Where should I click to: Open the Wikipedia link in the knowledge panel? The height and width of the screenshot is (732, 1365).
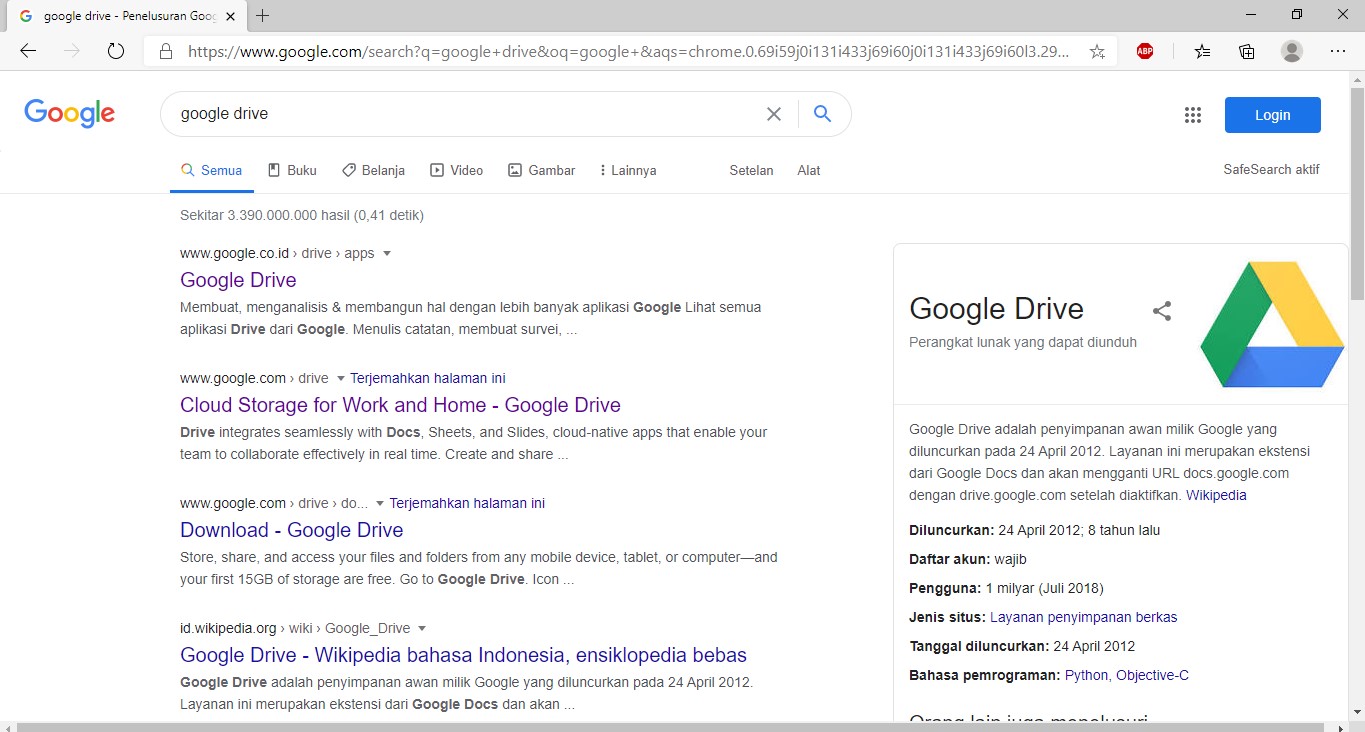(1216, 494)
